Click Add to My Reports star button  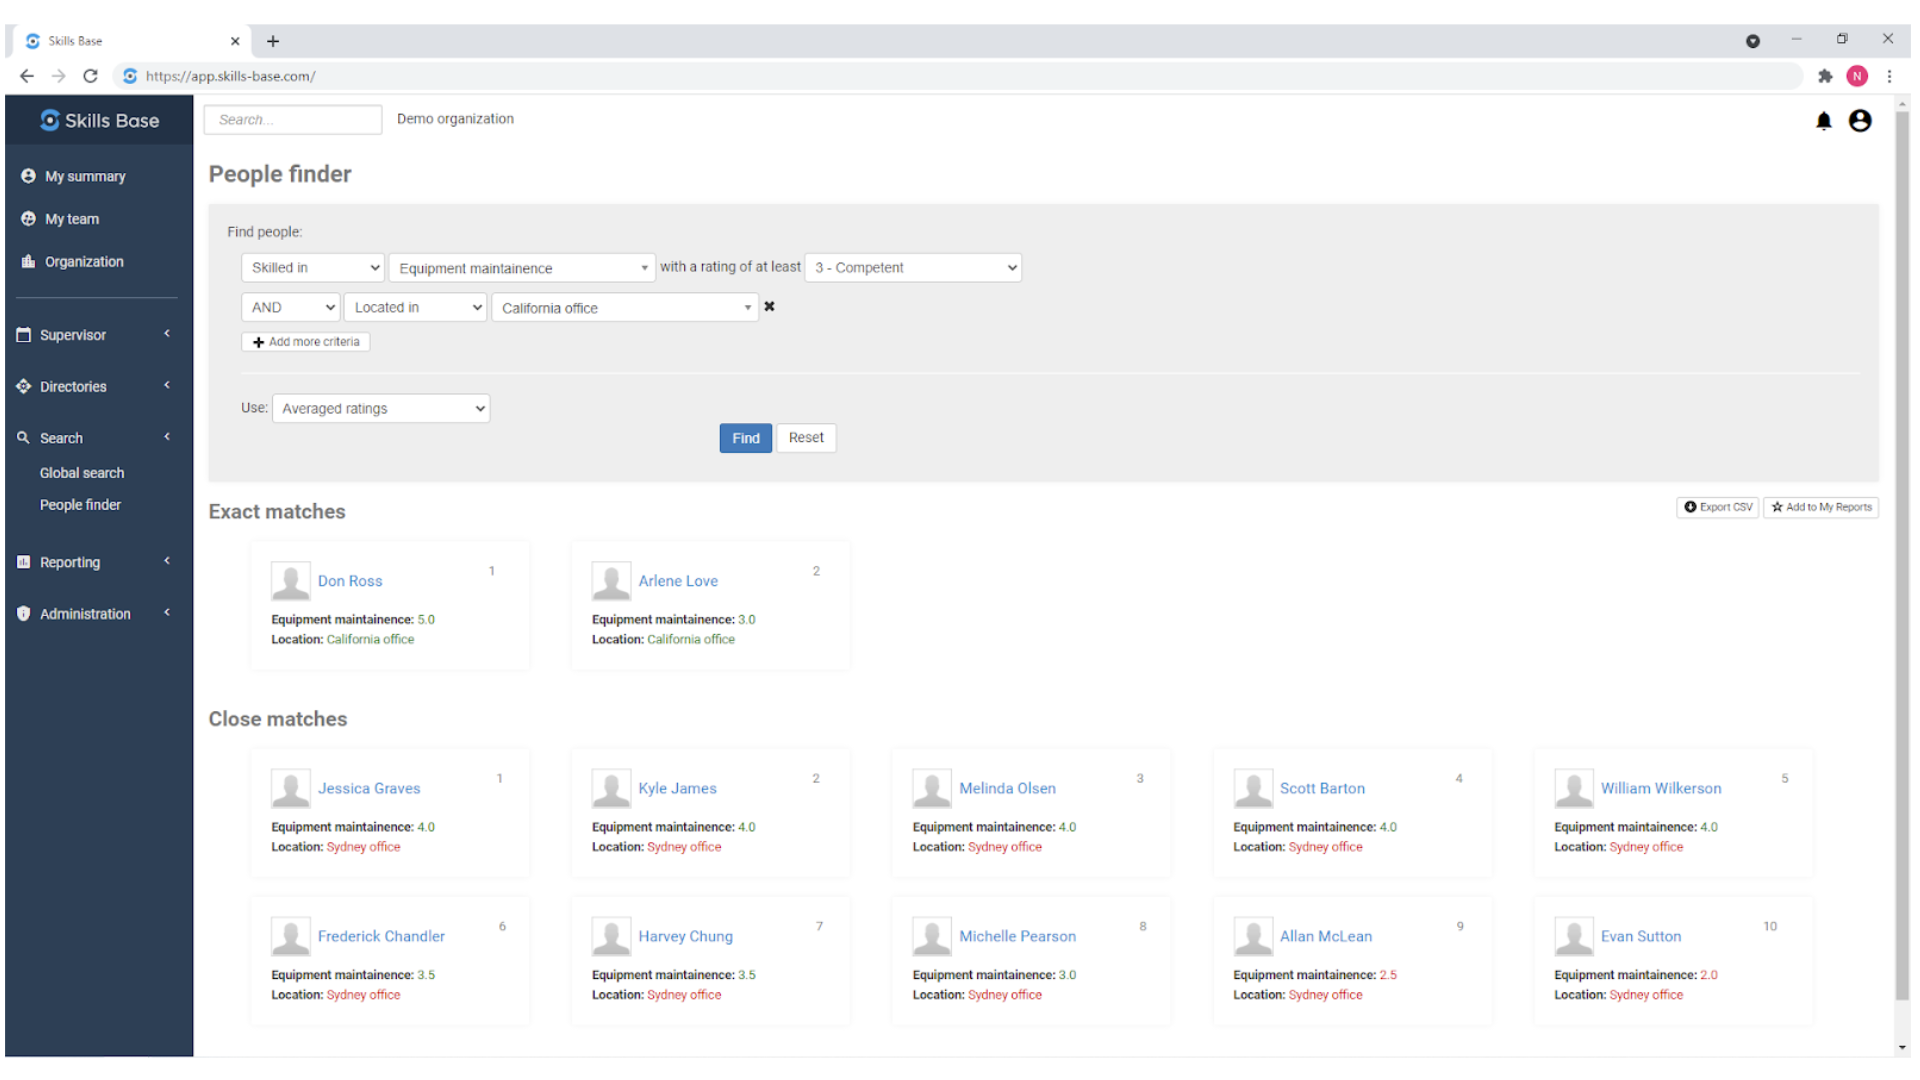[1820, 507]
